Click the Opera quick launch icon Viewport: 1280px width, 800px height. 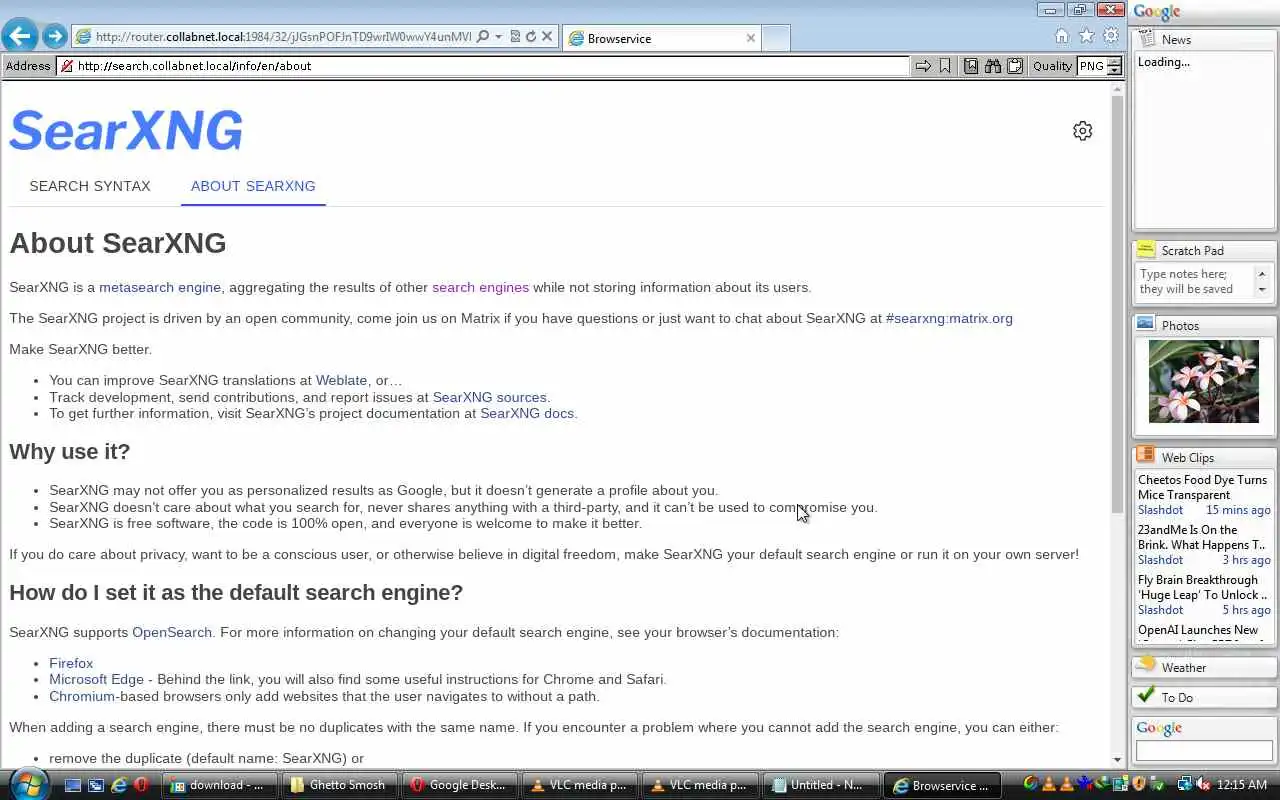point(140,786)
